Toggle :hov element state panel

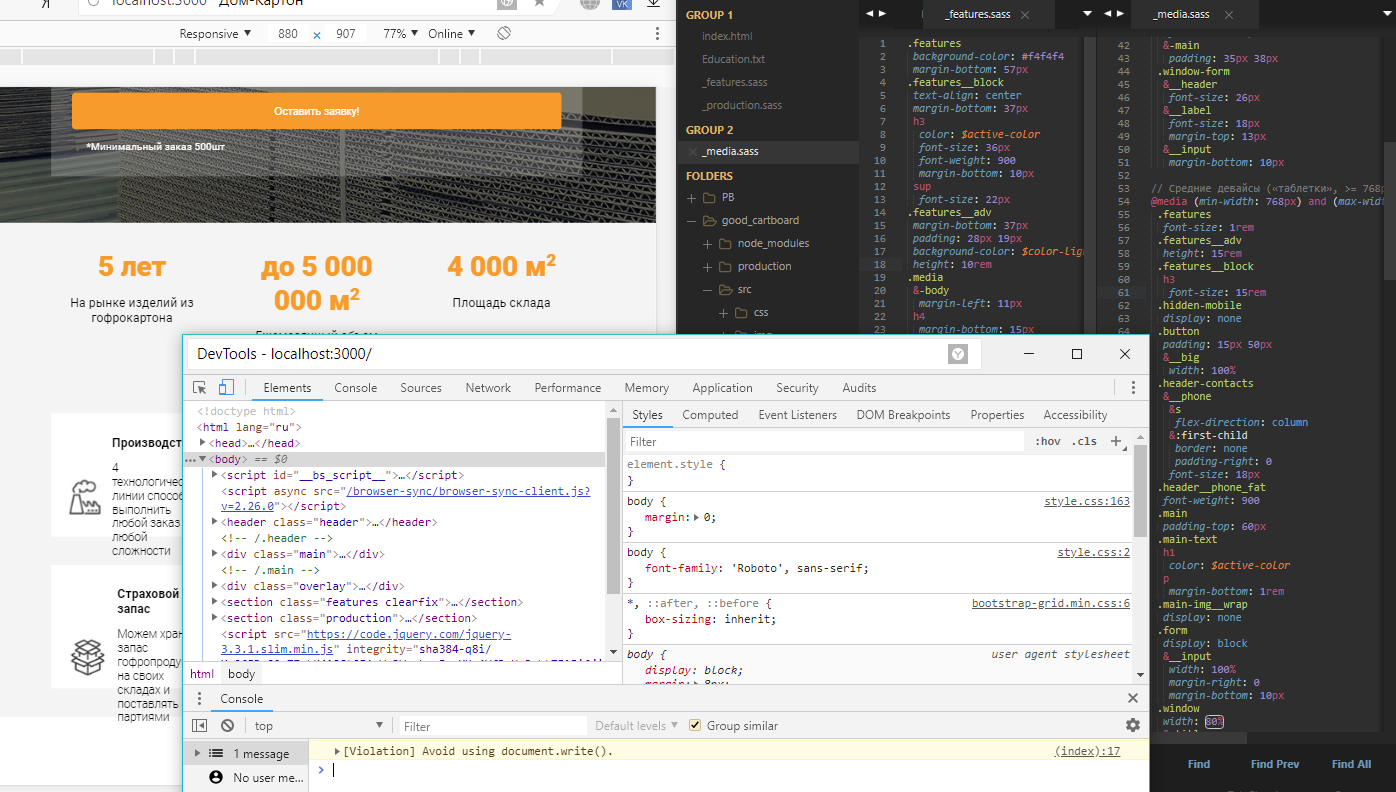1048,441
